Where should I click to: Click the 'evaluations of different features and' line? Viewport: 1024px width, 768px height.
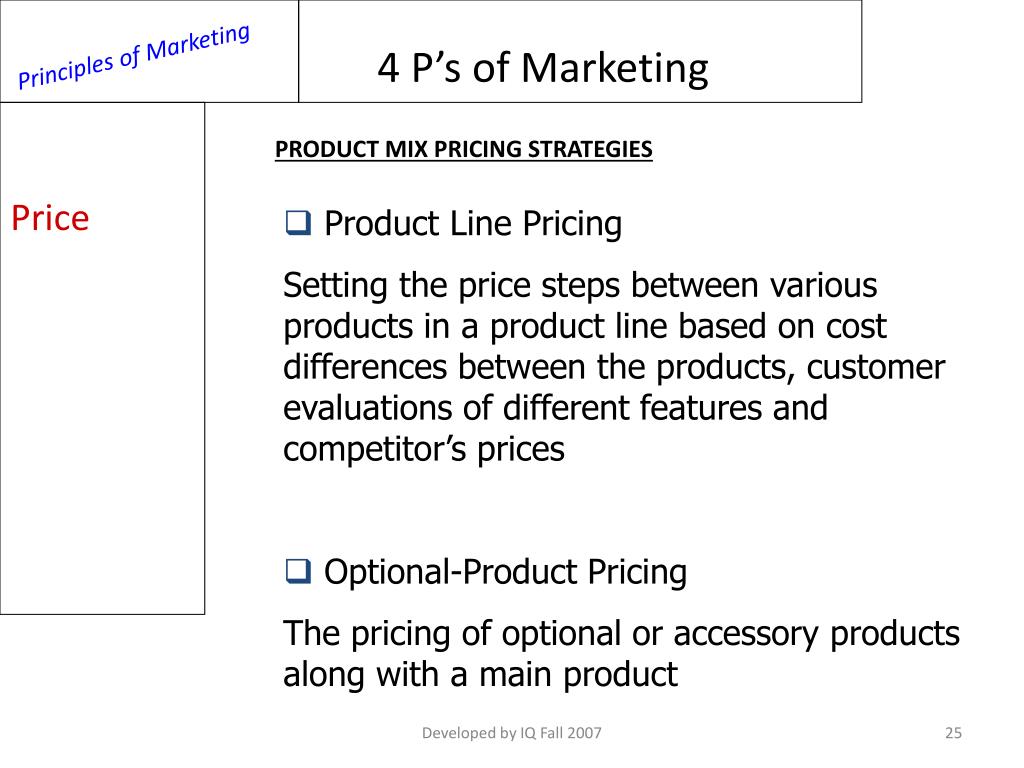tap(555, 408)
